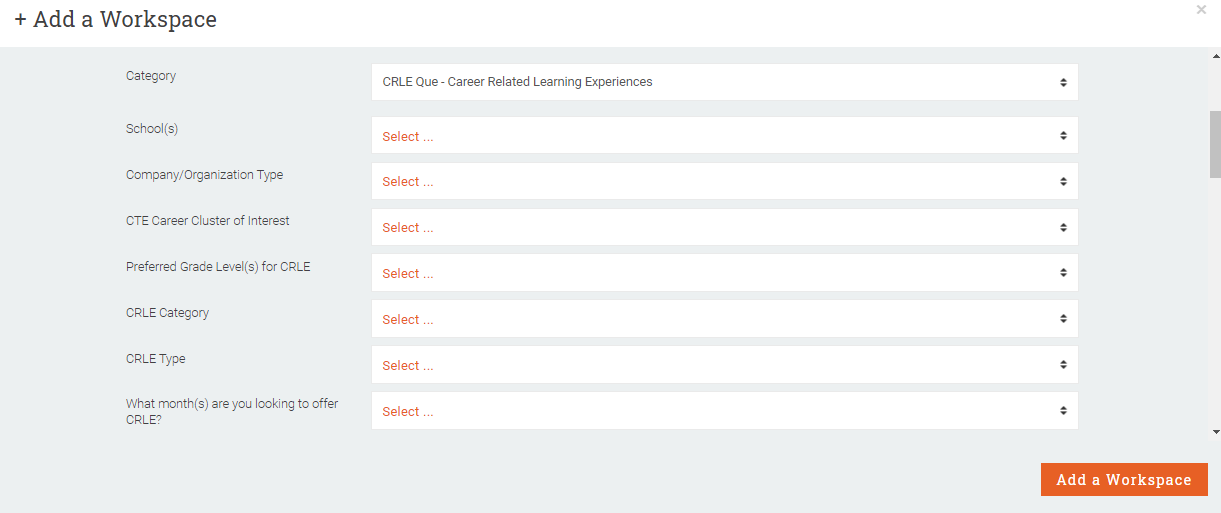
Task: Click the Category field's up-down arrow icon
Action: pos(1063,82)
